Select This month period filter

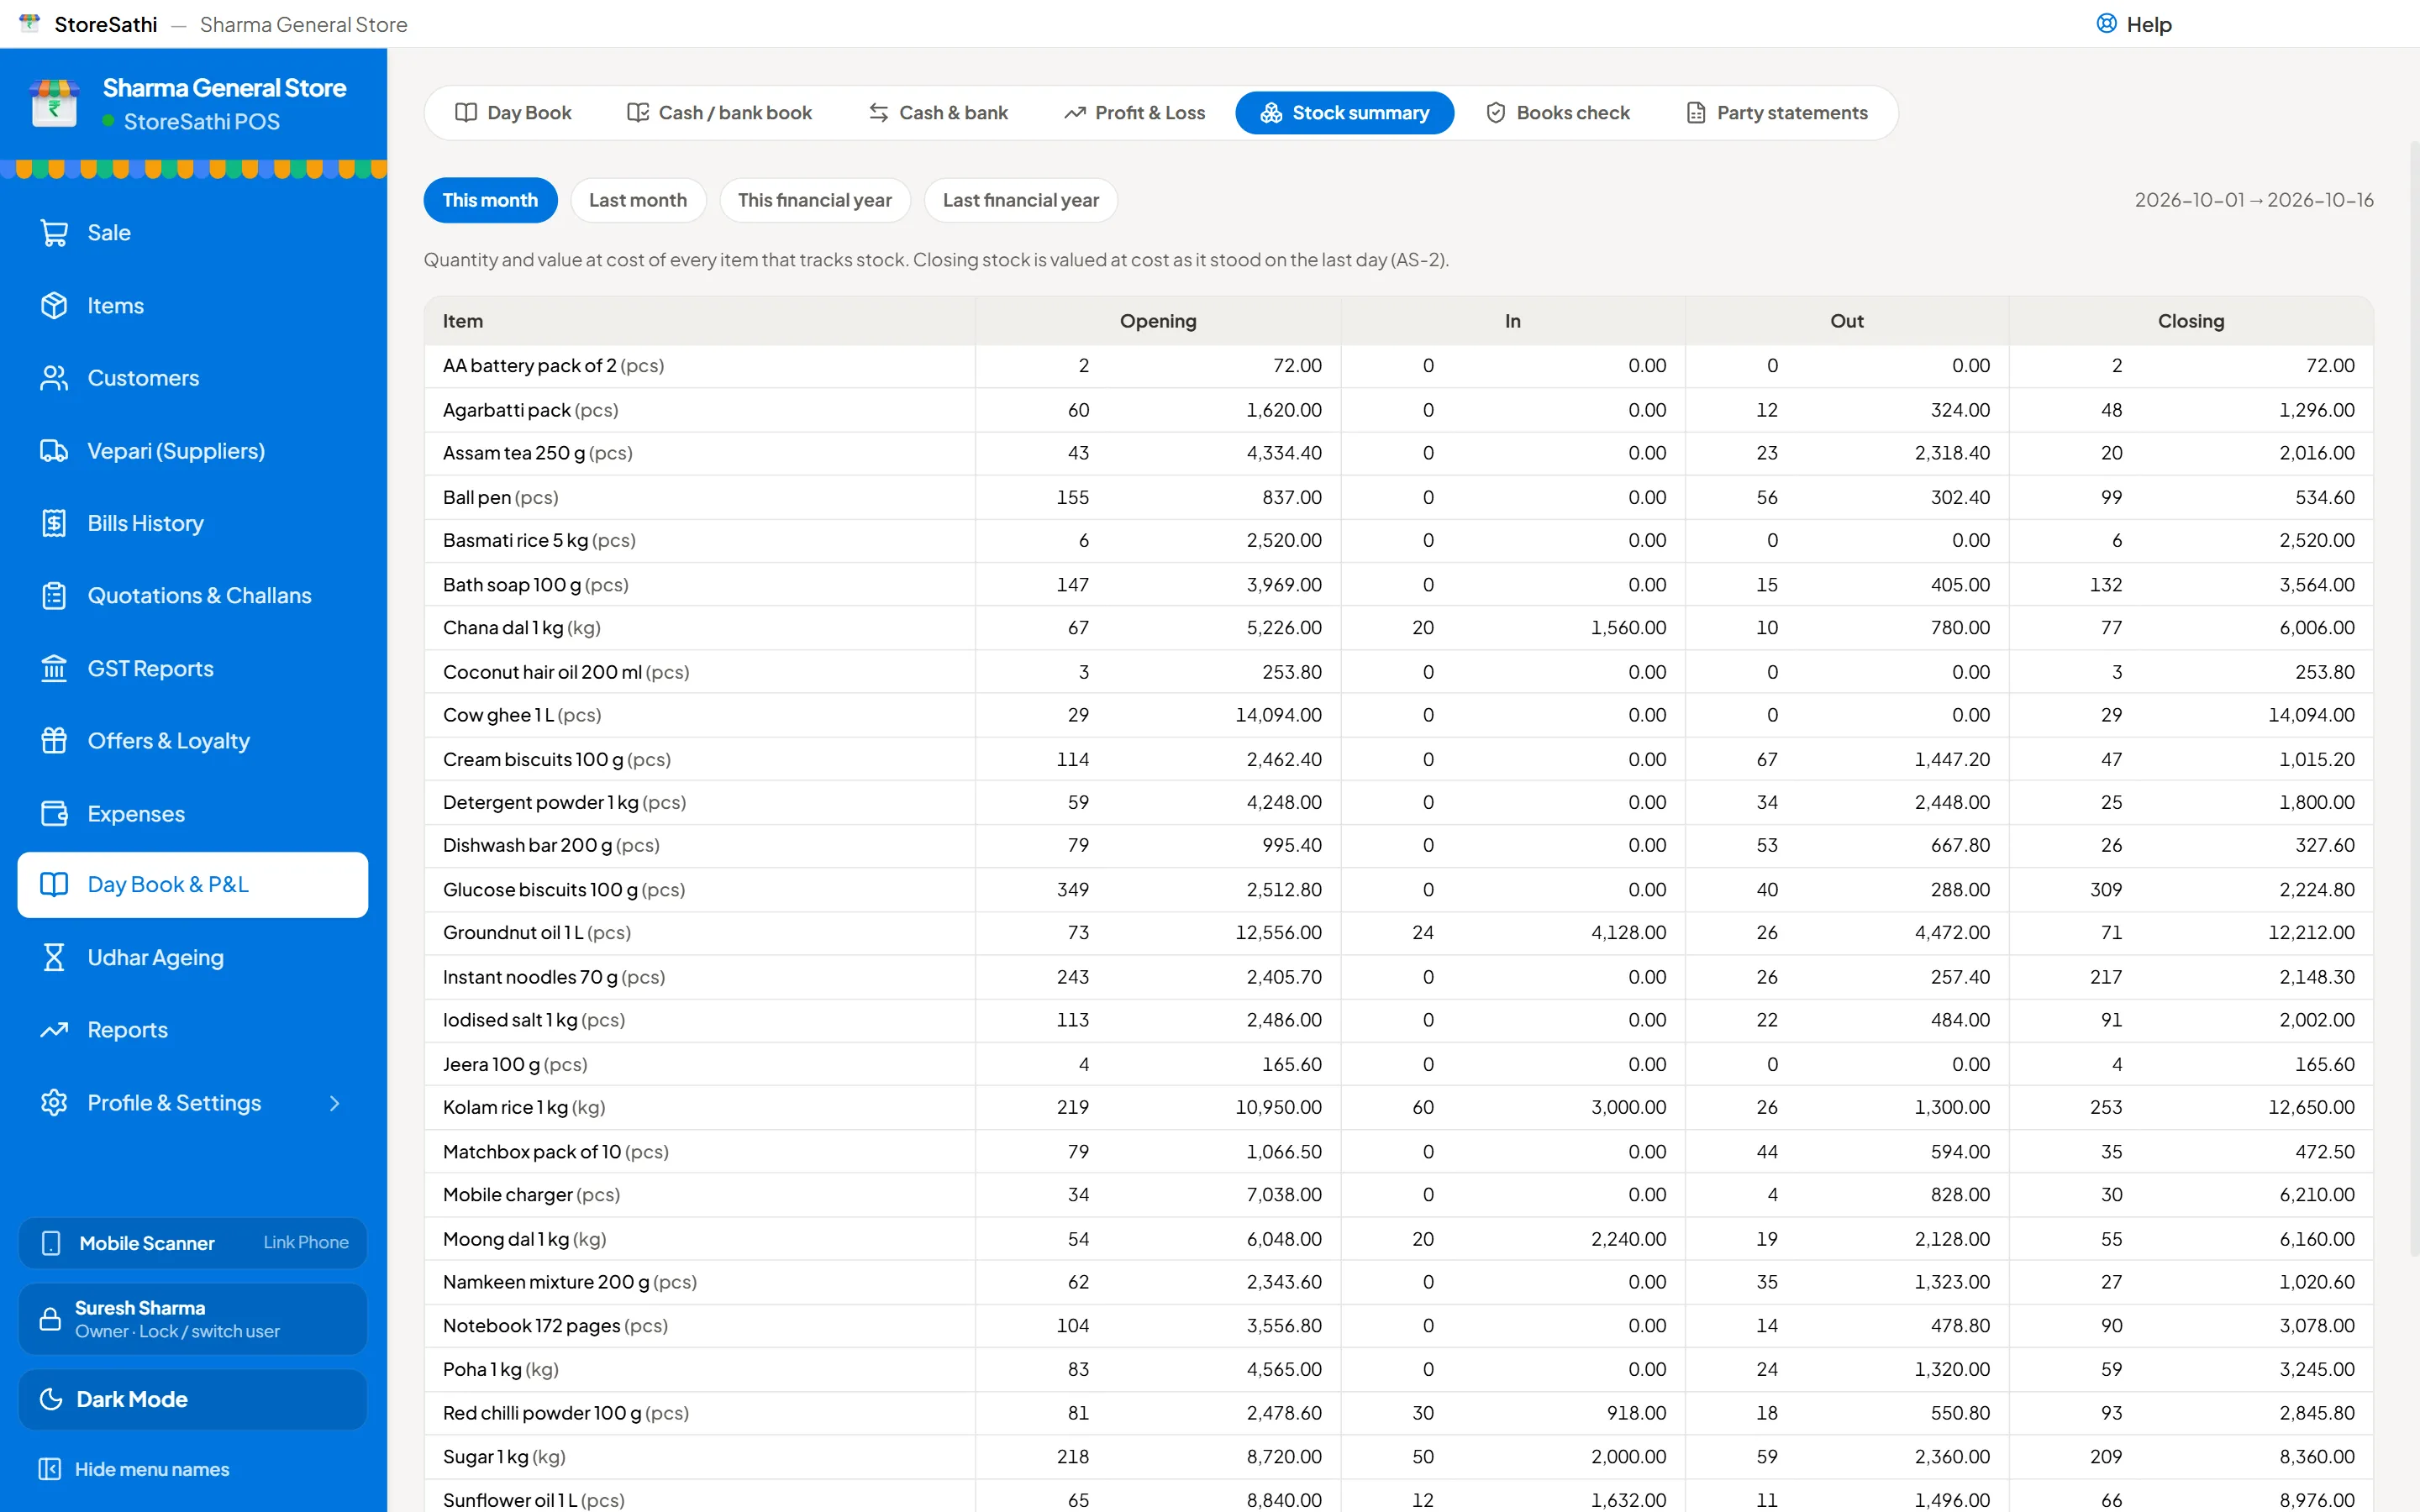[x=490, y=200]
